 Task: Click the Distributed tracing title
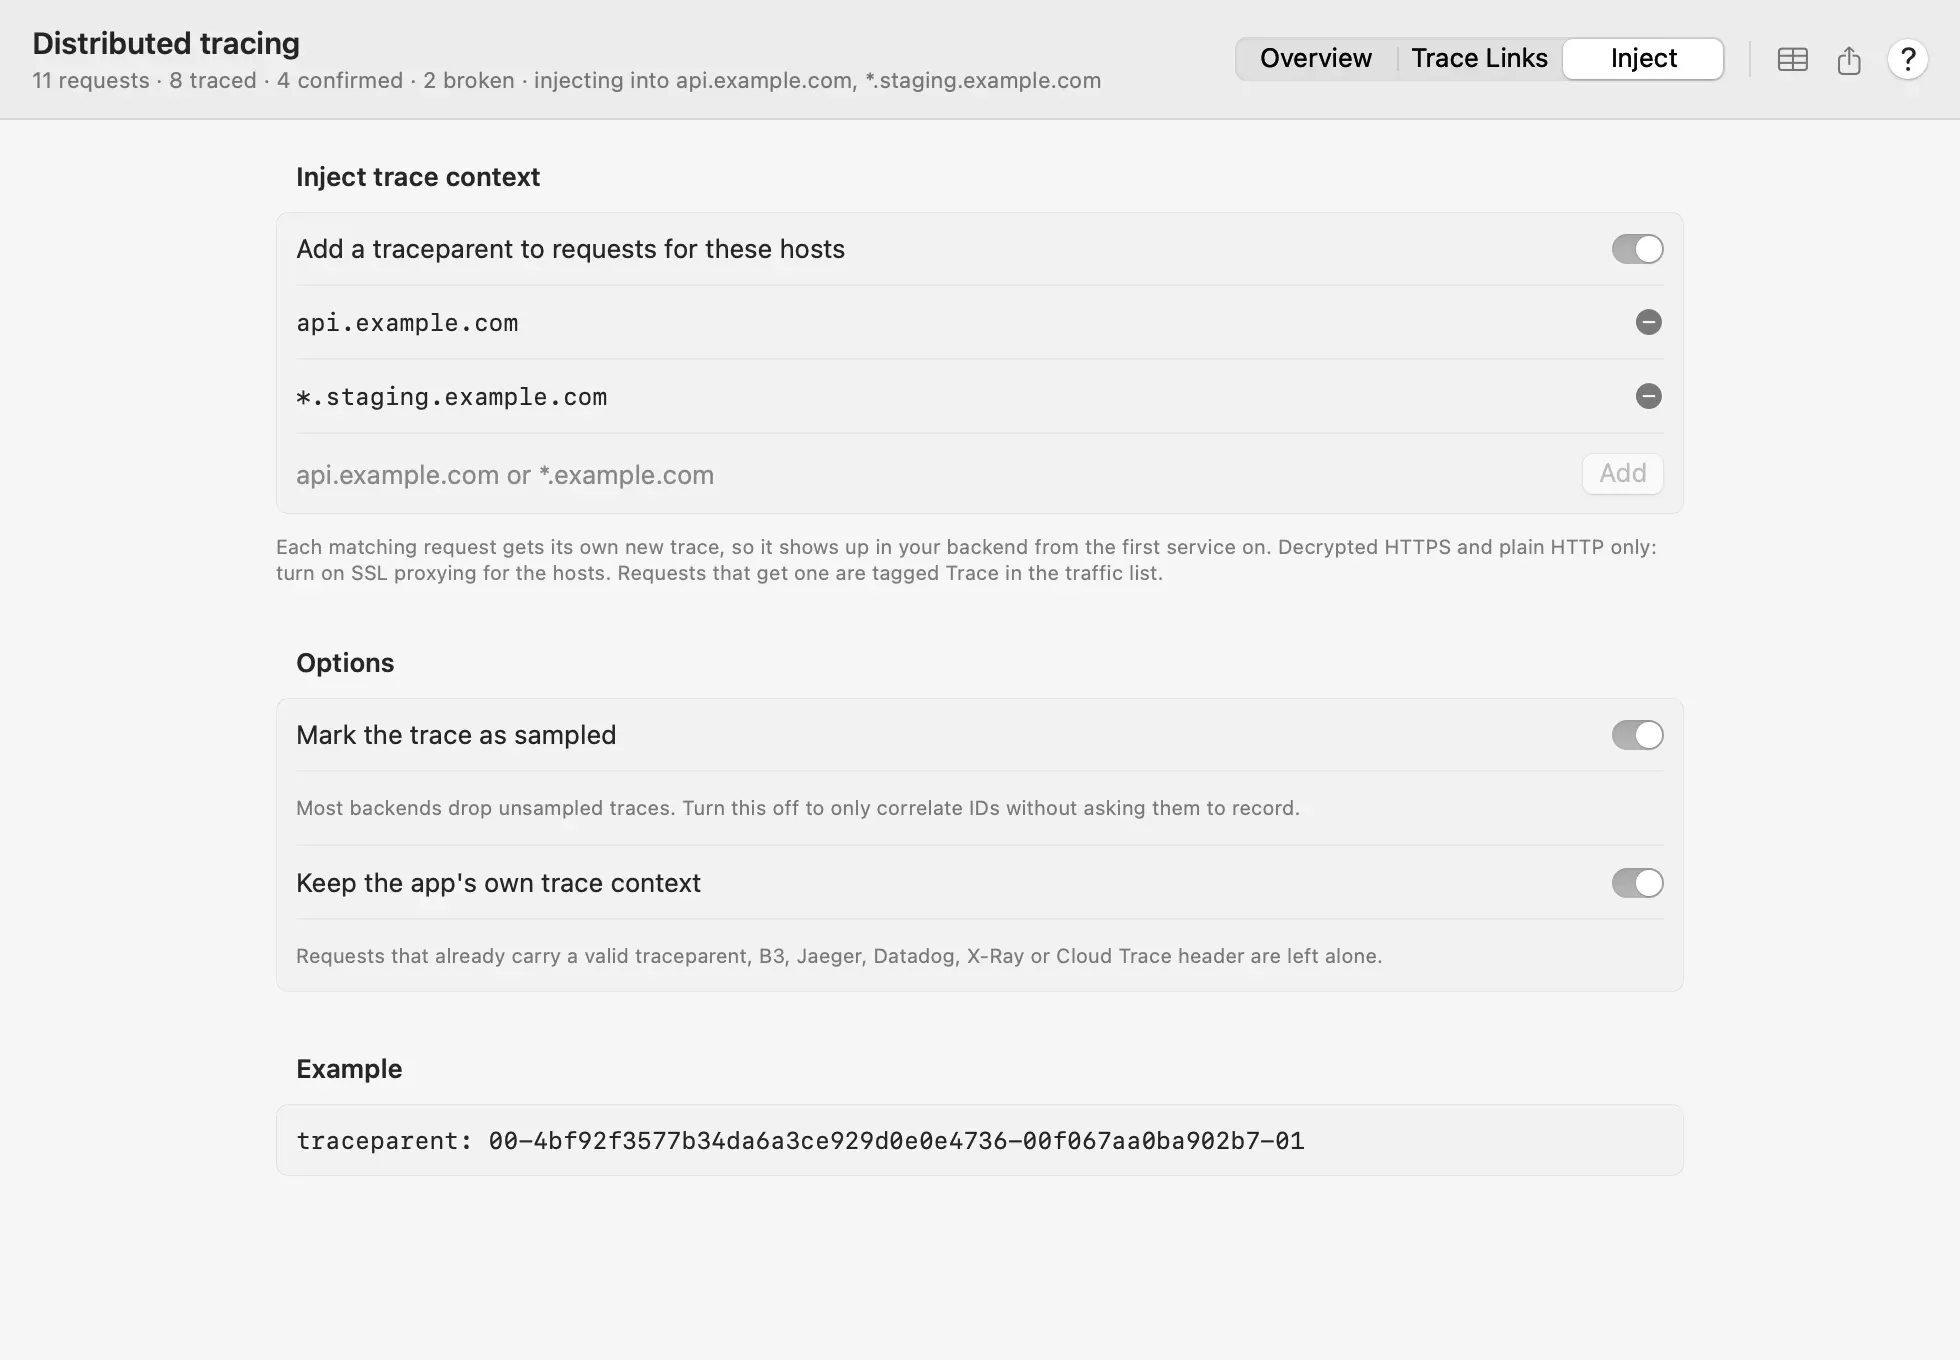pos(166,43)
